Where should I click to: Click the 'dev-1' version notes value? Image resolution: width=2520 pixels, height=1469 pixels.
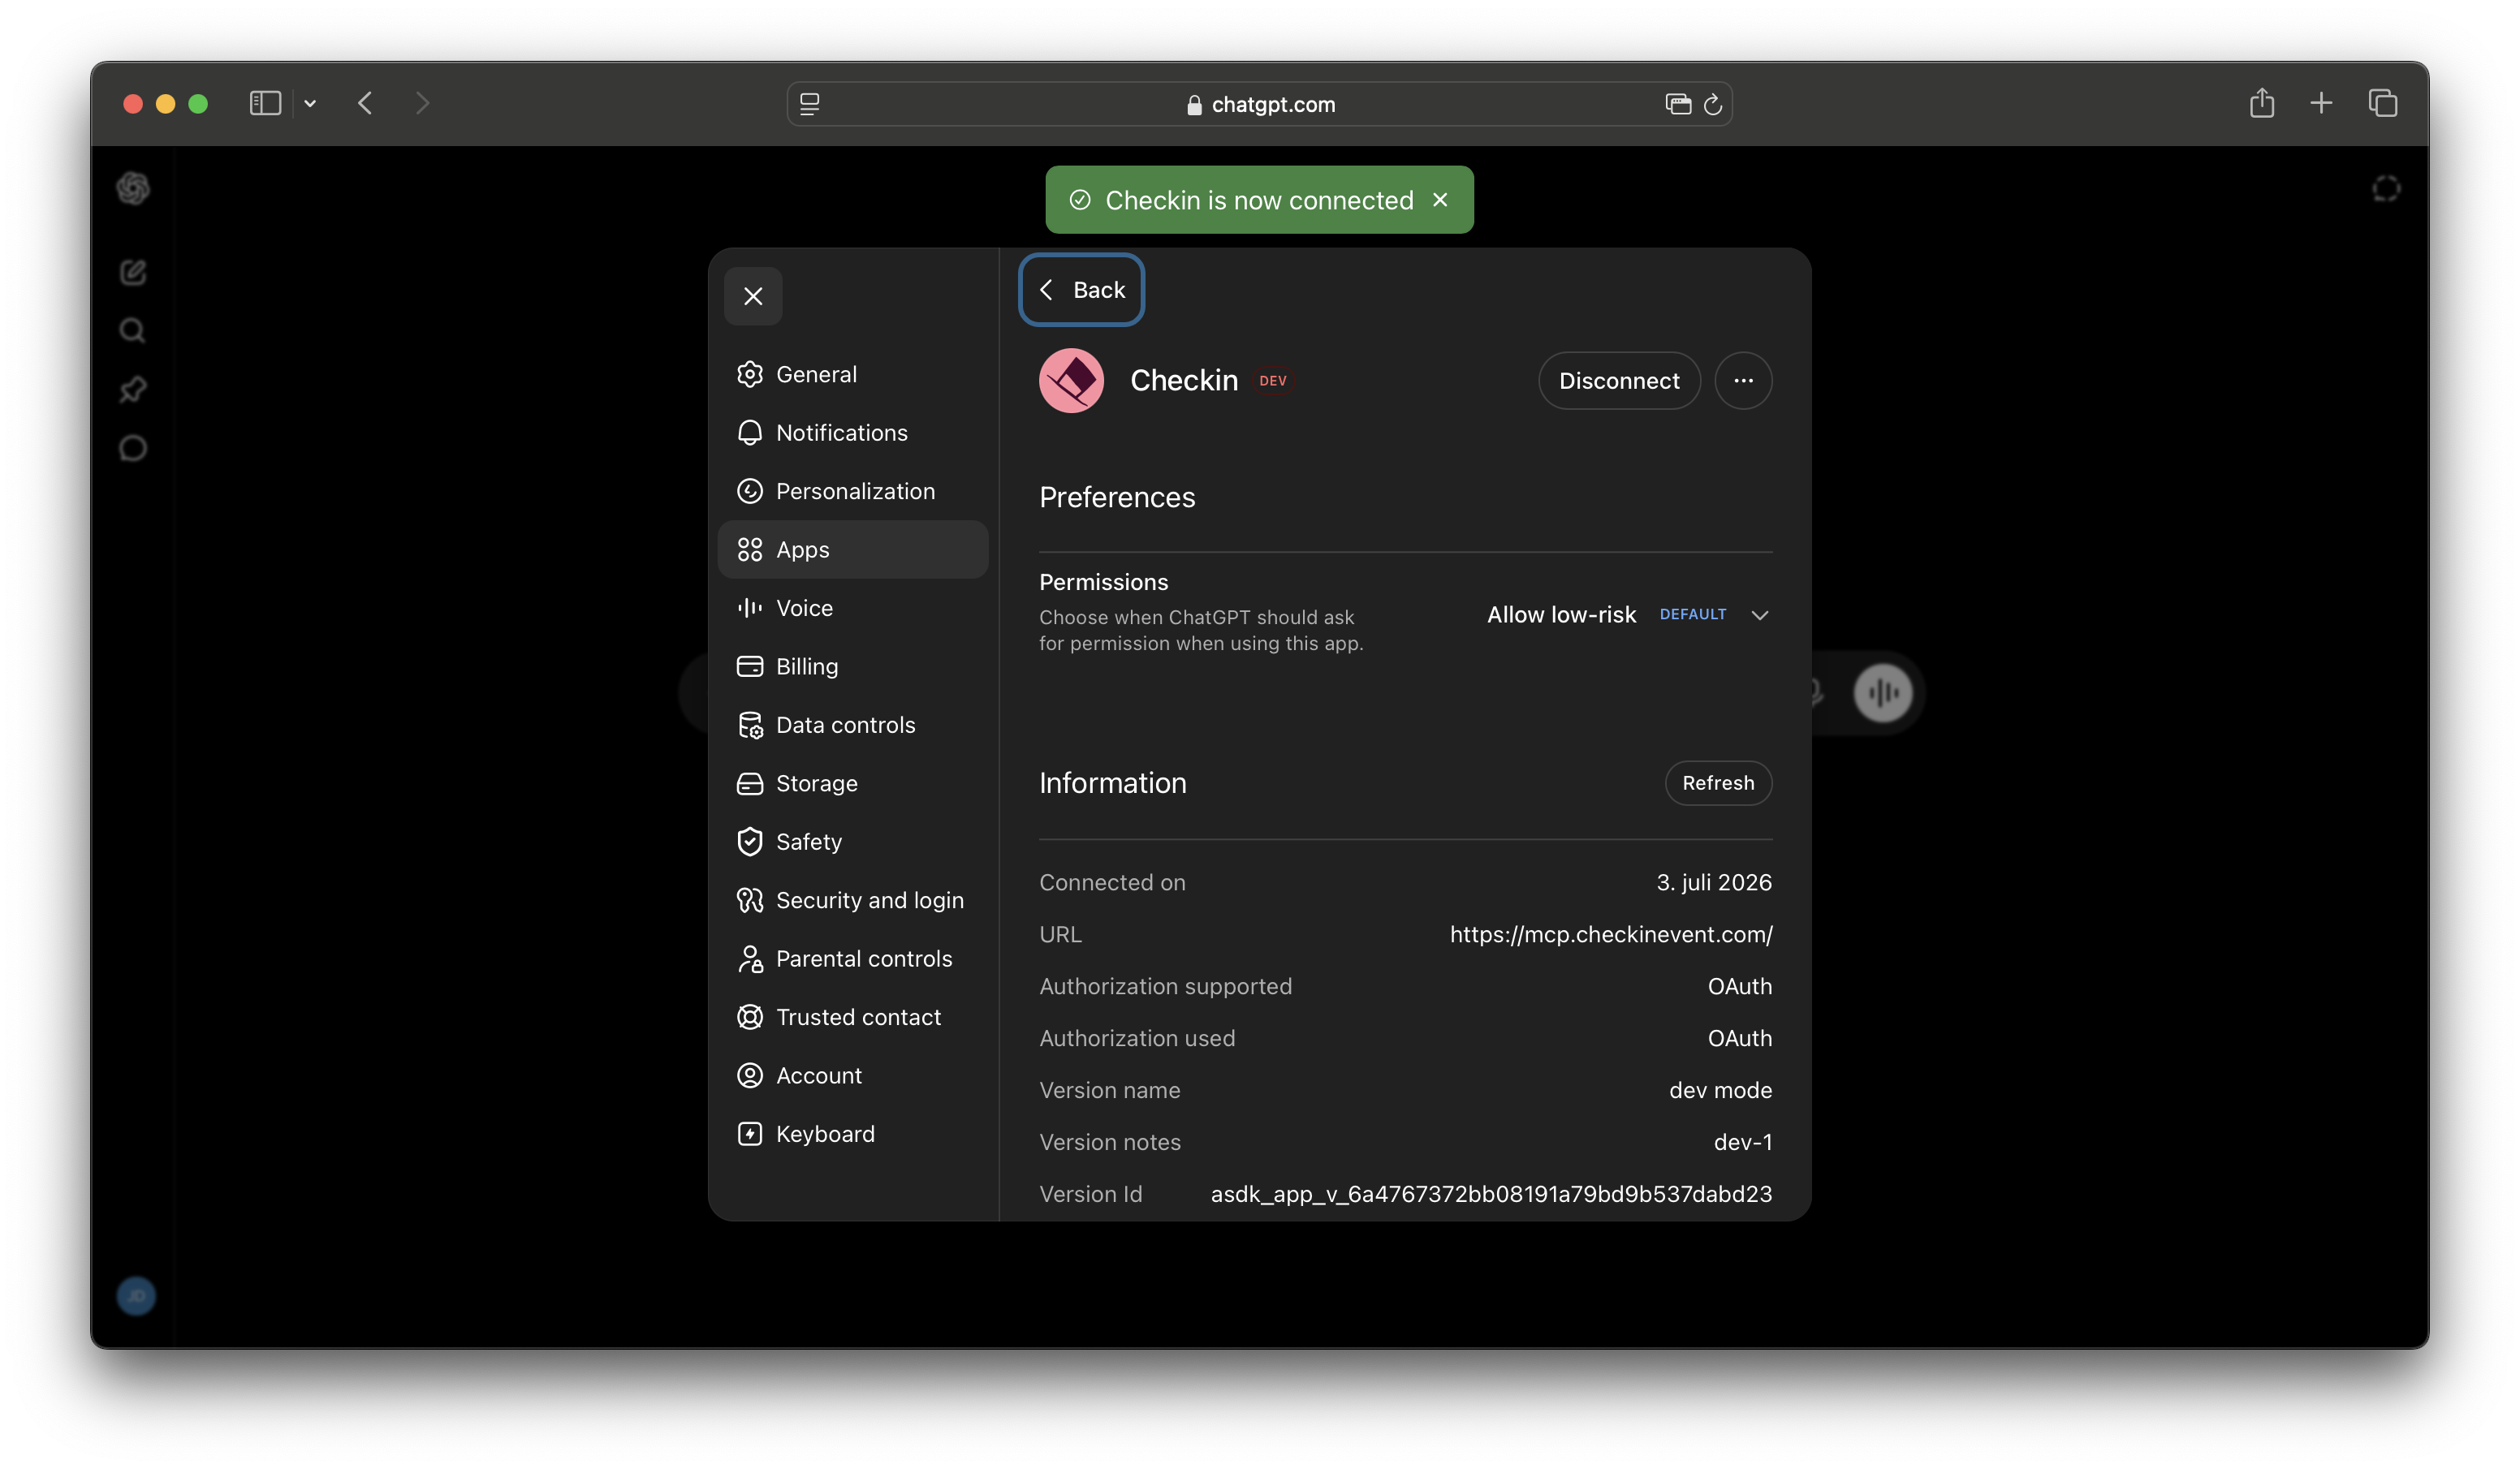(1743, 1142)
